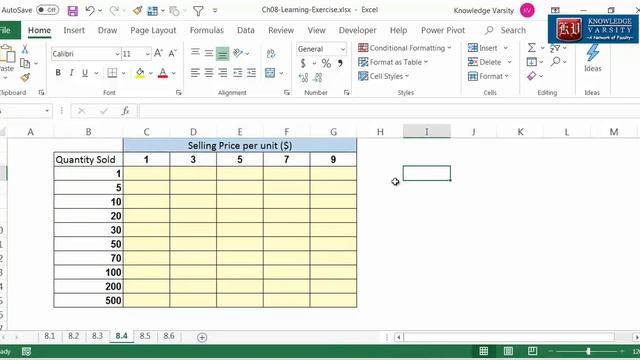This screenshot has width=640, height=360.
Task: Switch to sheet tab 8.1
Action: pyautogui.click(x=50, y=336)
